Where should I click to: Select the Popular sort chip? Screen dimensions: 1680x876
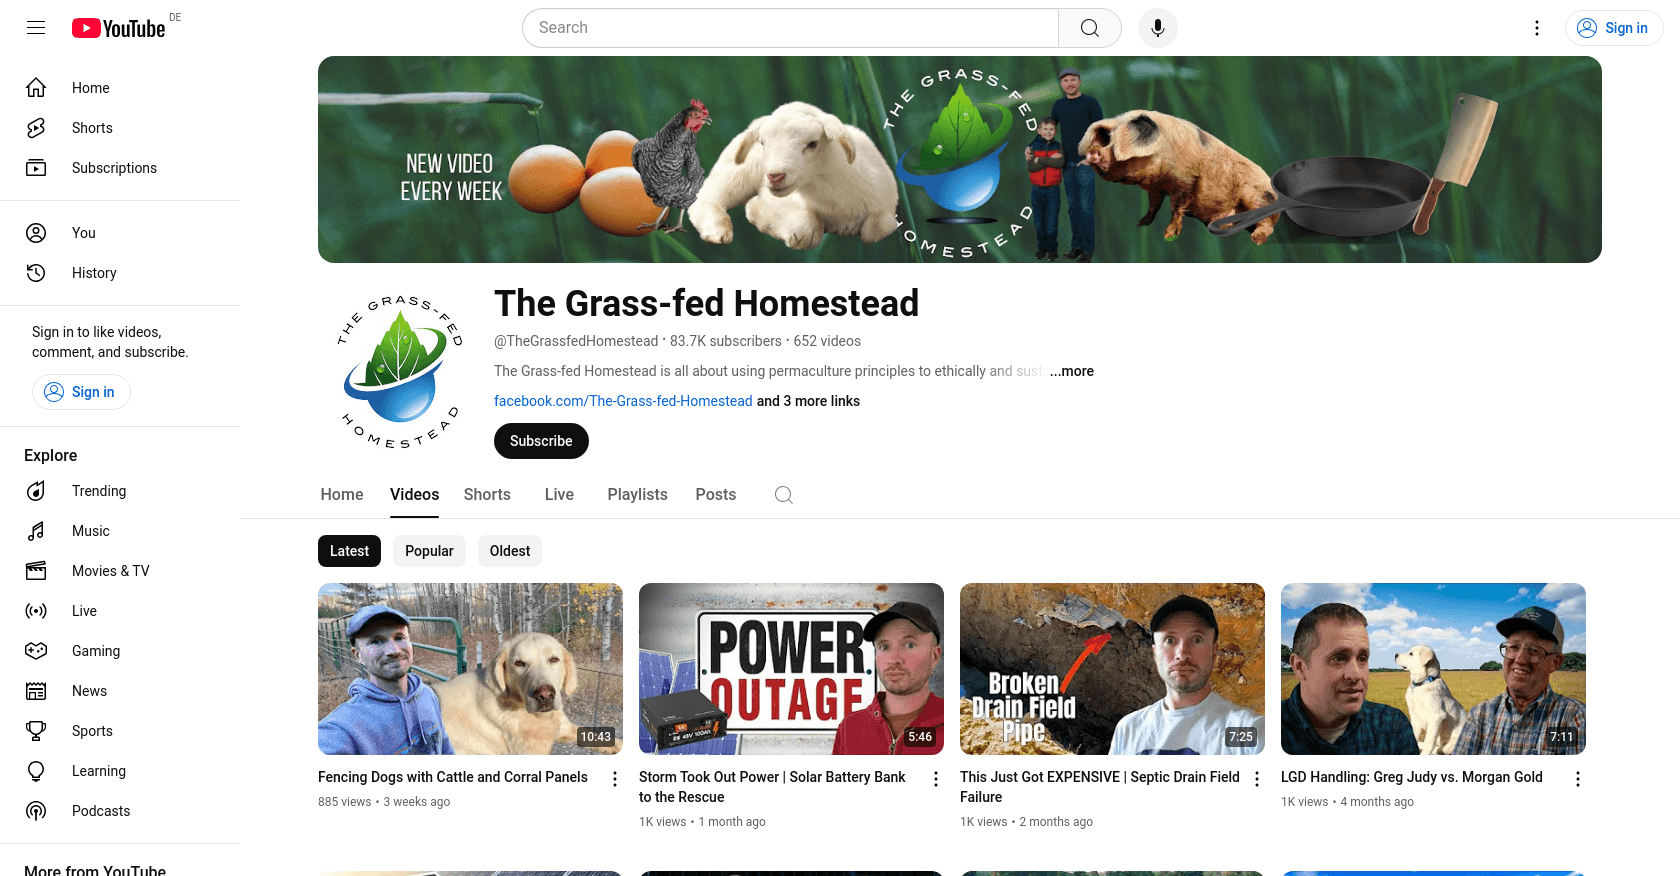429,551
